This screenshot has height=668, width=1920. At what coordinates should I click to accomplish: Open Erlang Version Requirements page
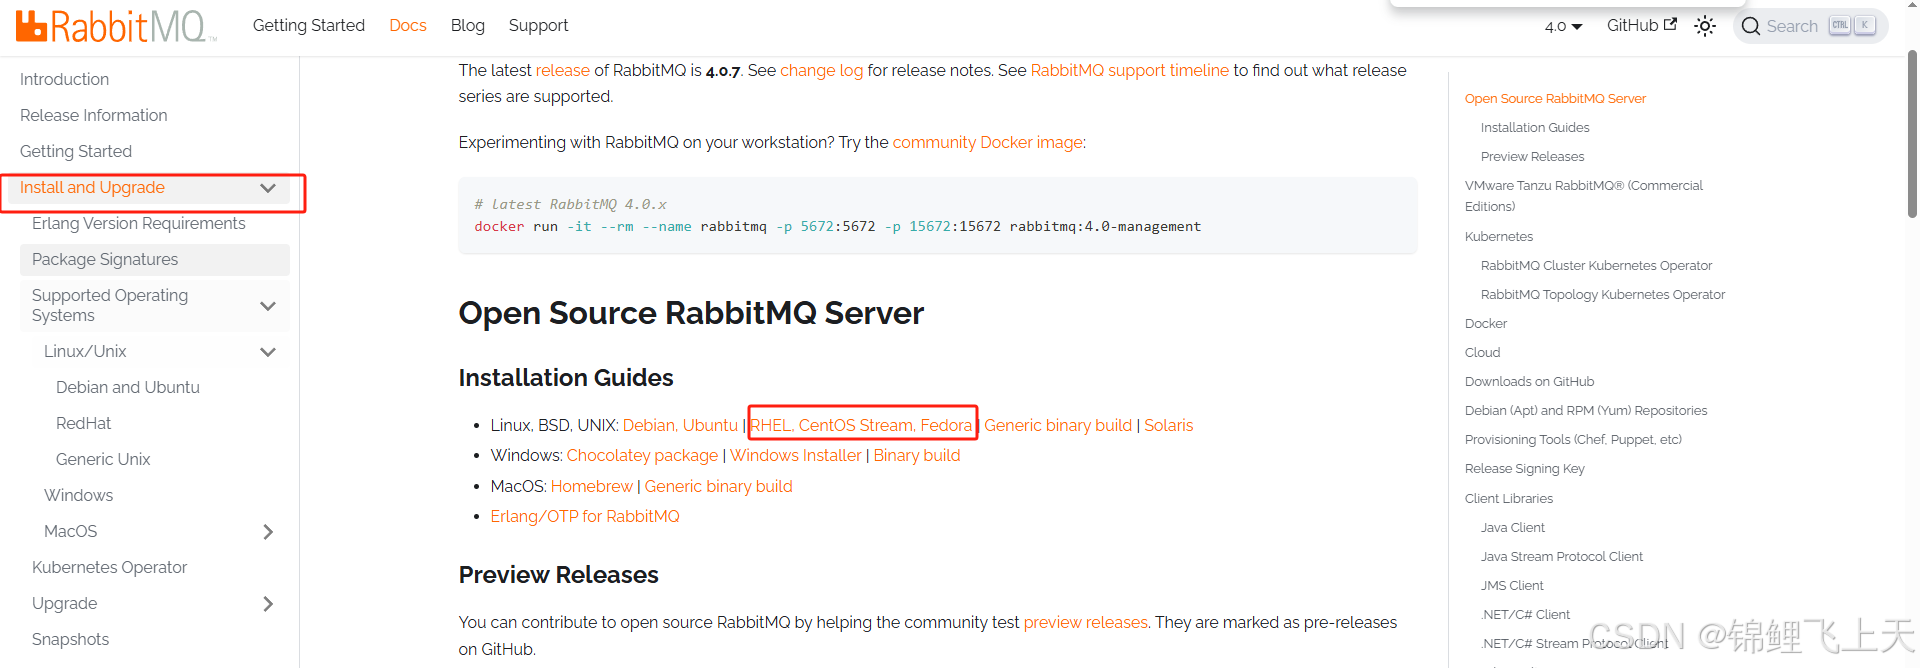click(139, 223)
